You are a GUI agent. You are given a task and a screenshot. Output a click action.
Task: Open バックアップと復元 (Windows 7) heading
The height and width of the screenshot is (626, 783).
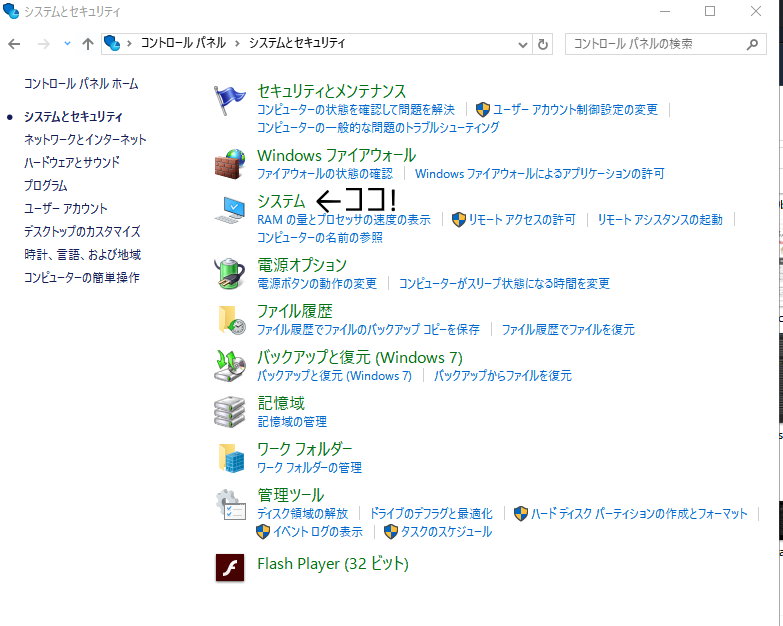pos(360,357)
